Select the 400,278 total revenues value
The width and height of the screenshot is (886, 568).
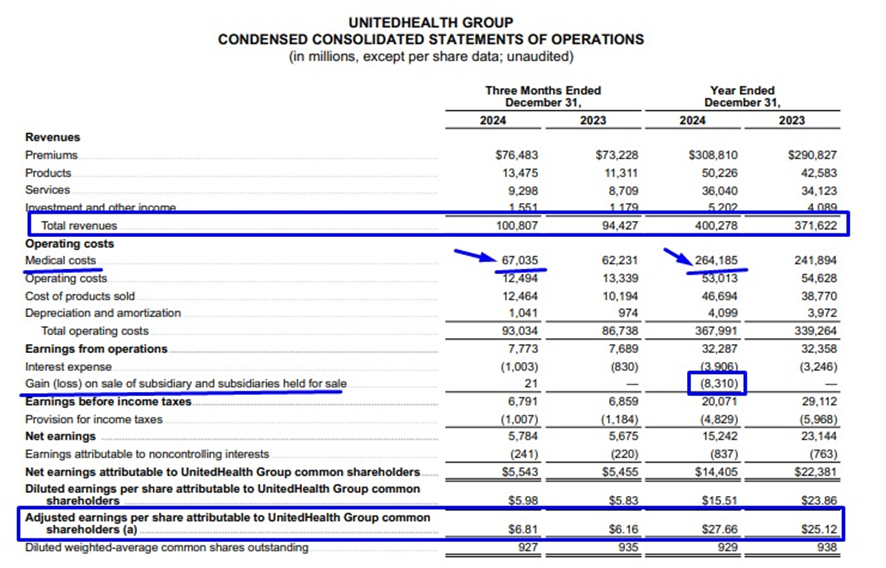(x=716, y=226)
